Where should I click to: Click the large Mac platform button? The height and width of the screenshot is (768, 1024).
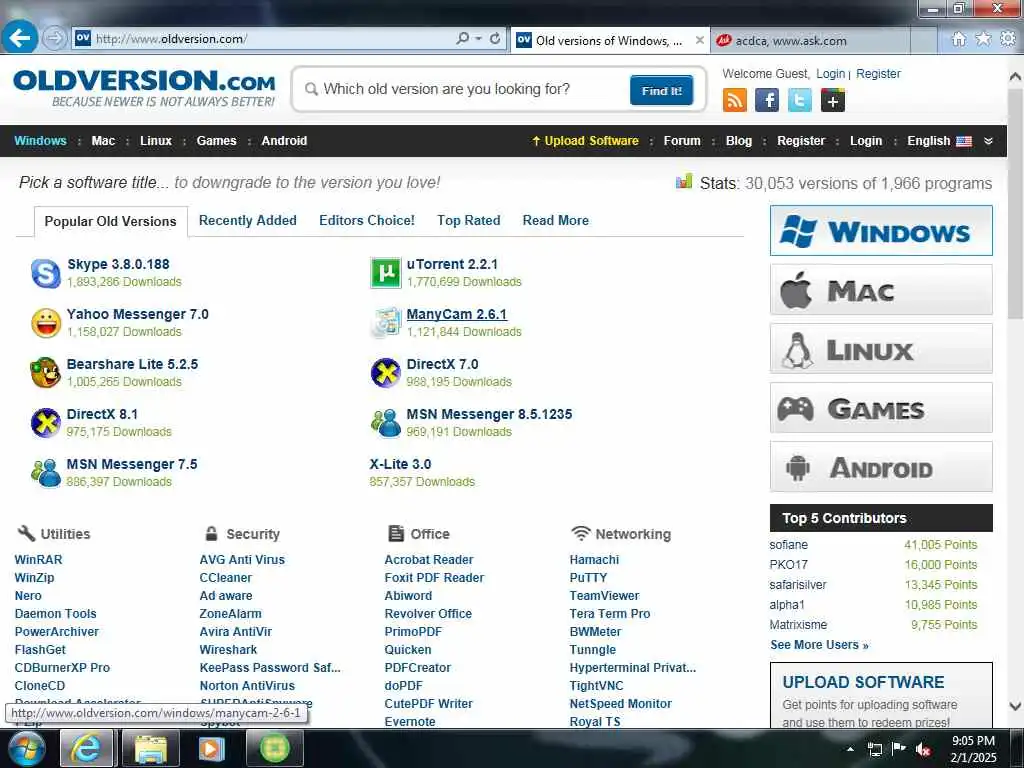(x=881, y=290)
